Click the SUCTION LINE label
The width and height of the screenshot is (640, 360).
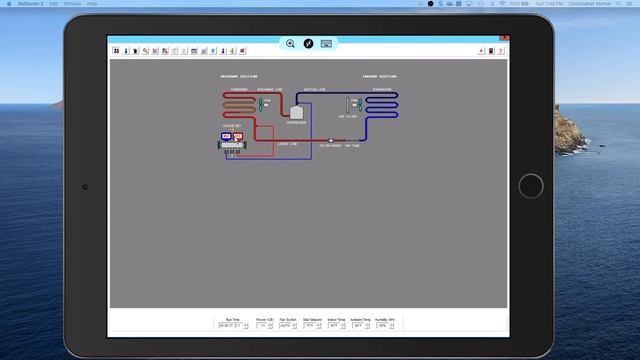[x=315, y=89]
